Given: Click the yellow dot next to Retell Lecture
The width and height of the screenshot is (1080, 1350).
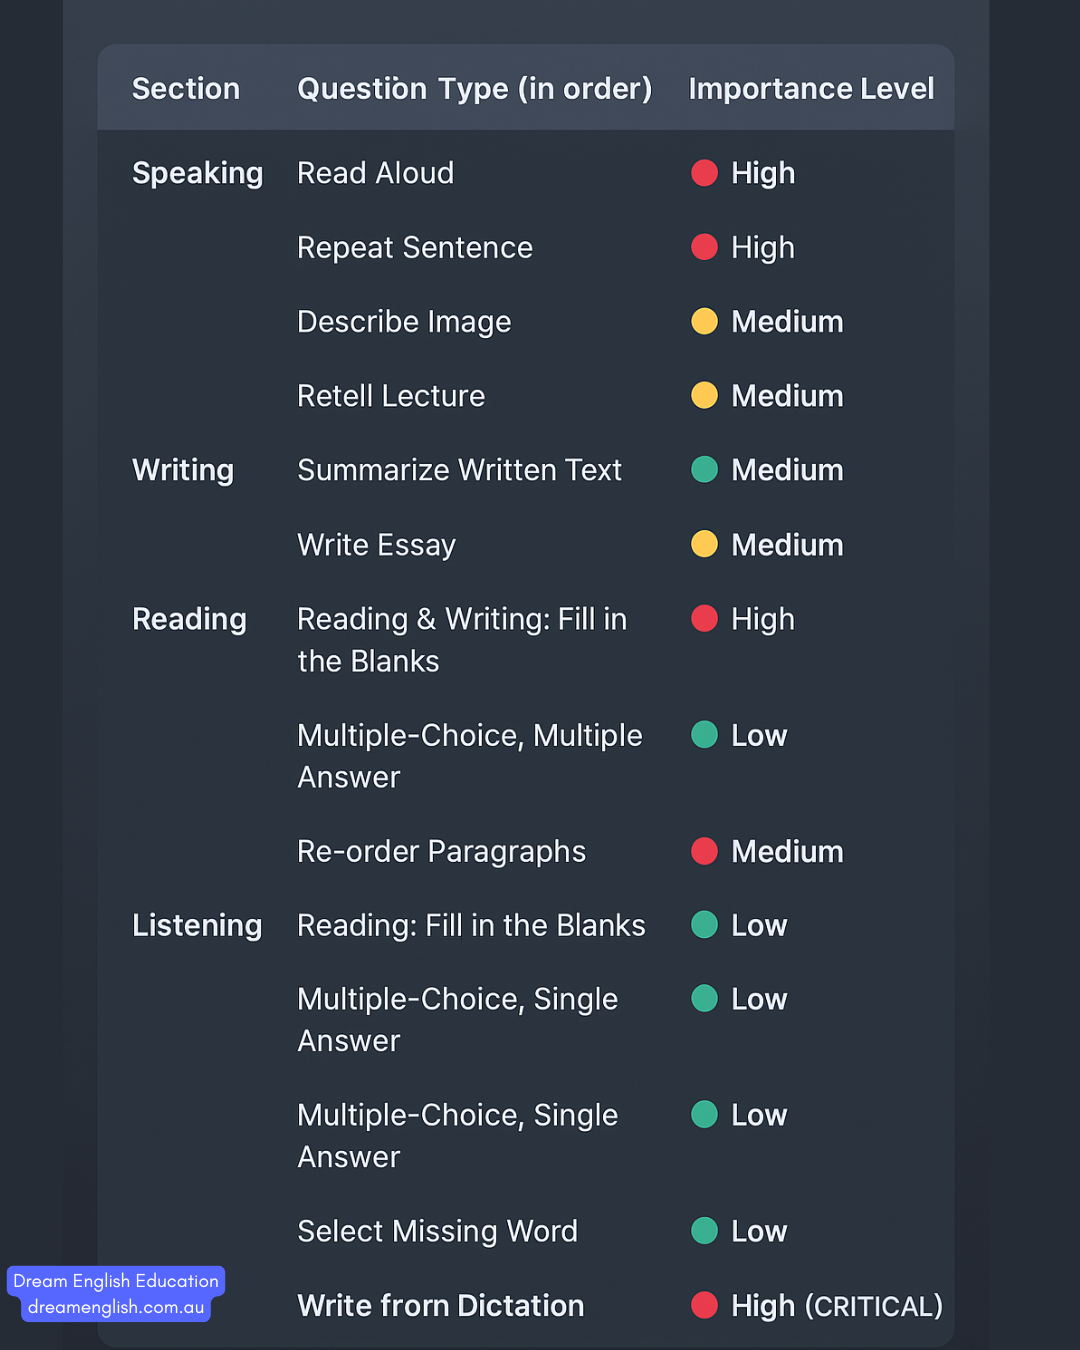Looking at the screenshot, I should point(704,395).
